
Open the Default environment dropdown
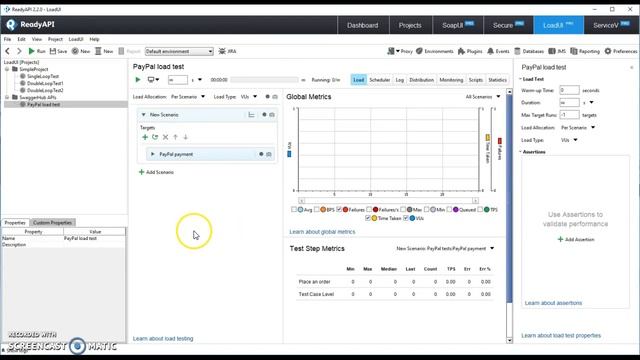click(x=179, y=51)
